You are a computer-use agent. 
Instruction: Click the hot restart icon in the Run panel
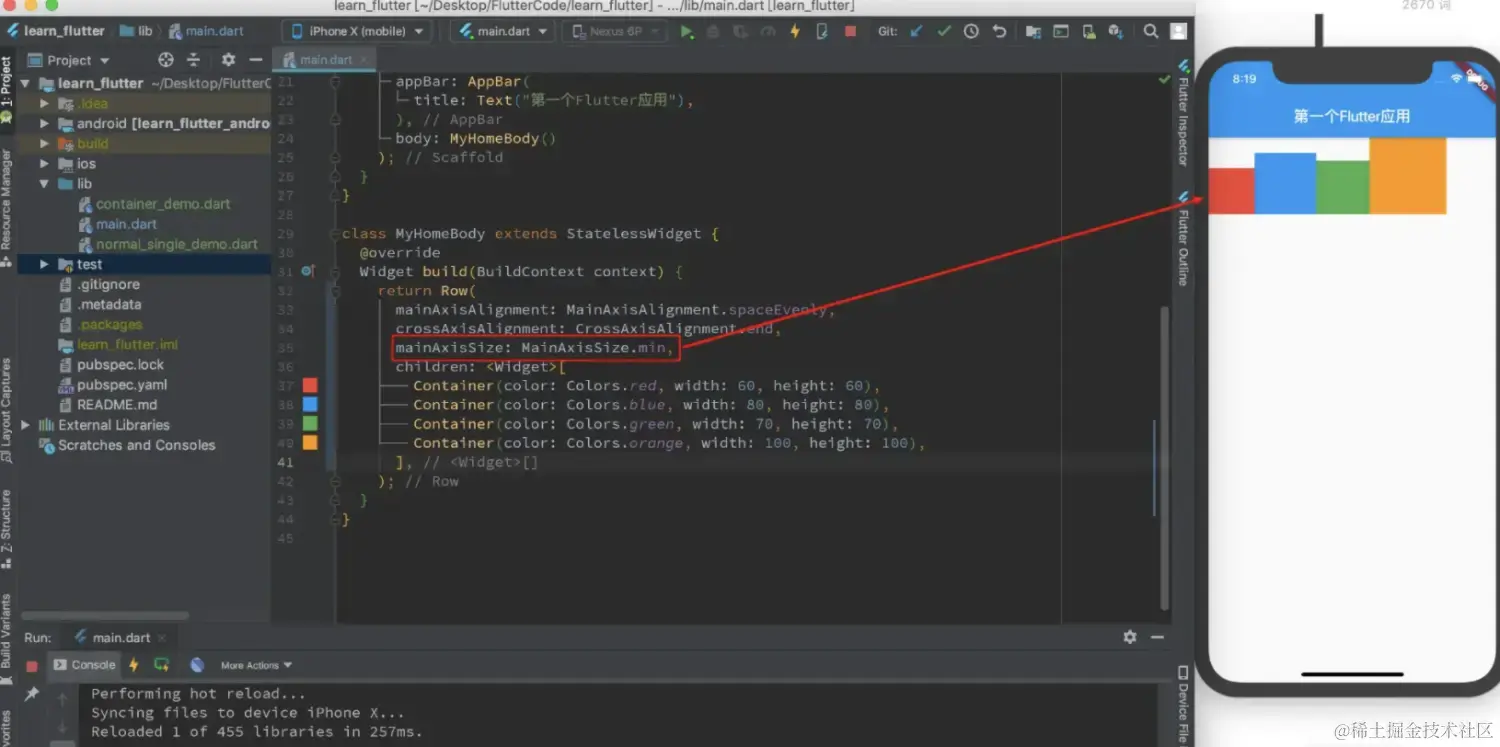point(162,665)
